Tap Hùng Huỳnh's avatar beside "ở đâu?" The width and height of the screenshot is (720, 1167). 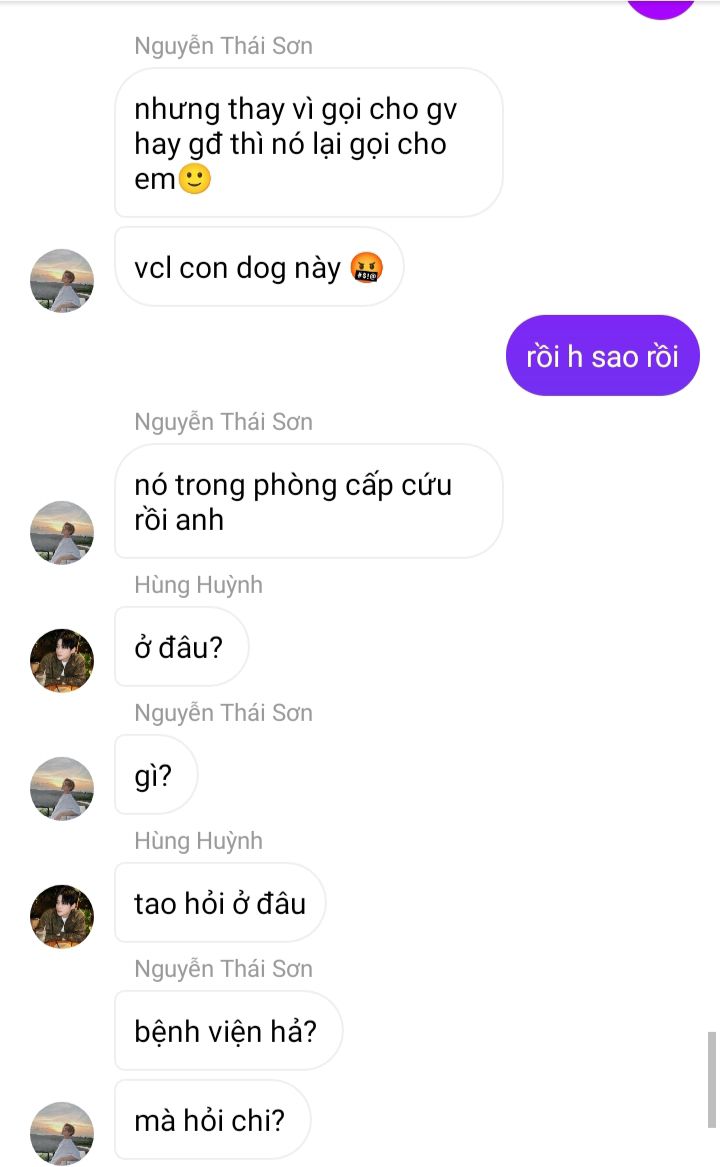click(62, 660)
